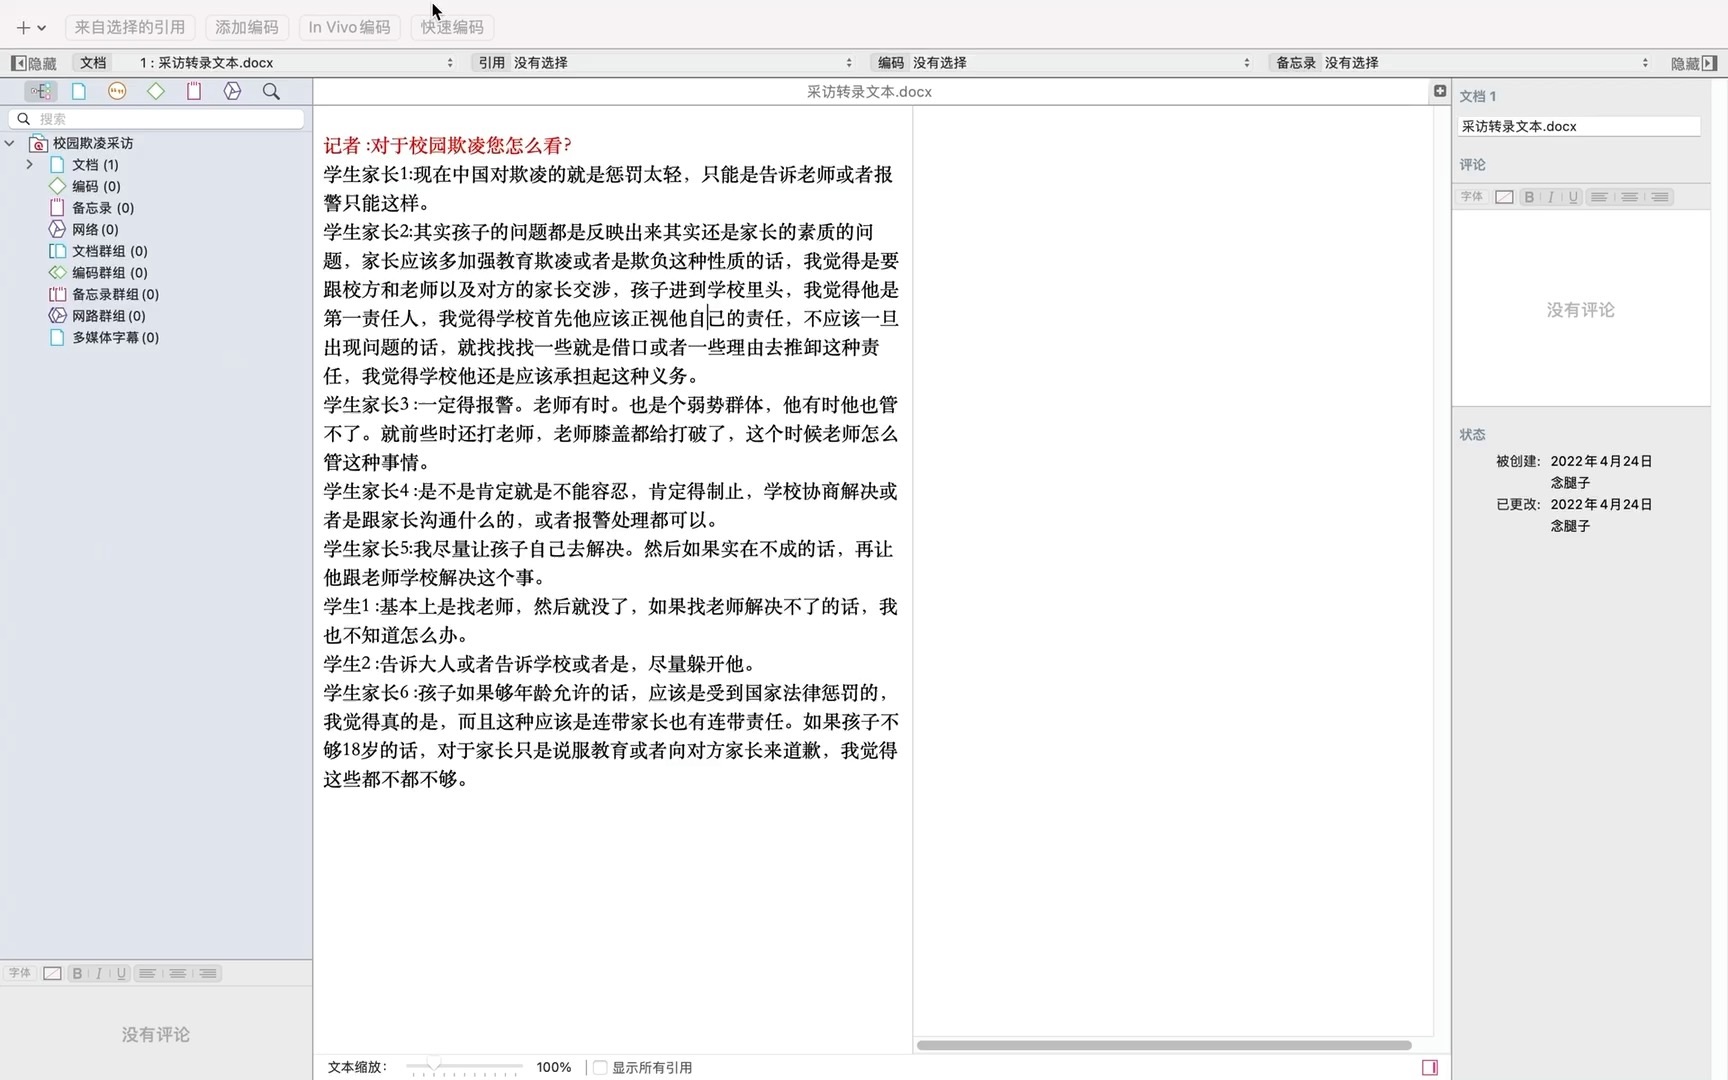Select 备忘录群组 (0) in the project tree

click(x=115, y=294)
